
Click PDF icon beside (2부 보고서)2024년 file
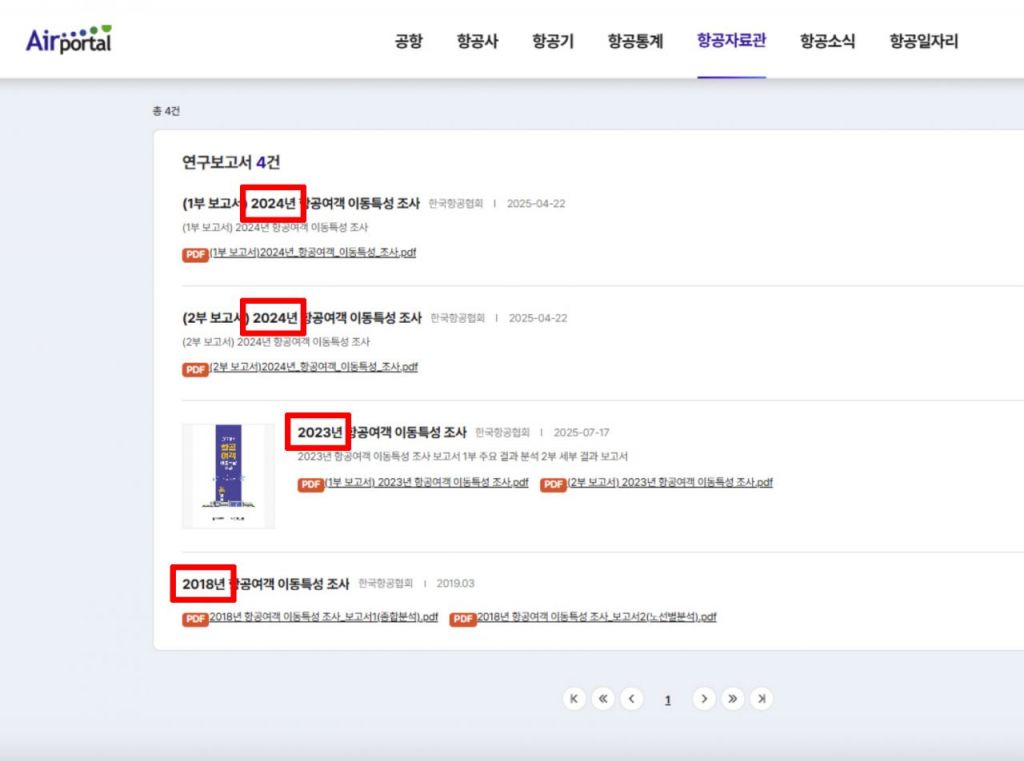coord(195,369)
